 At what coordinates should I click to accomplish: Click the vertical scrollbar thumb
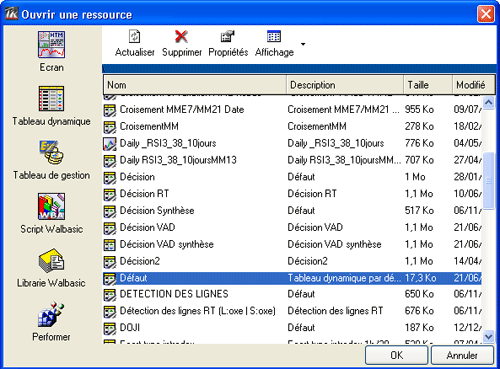tap(488, 181)
